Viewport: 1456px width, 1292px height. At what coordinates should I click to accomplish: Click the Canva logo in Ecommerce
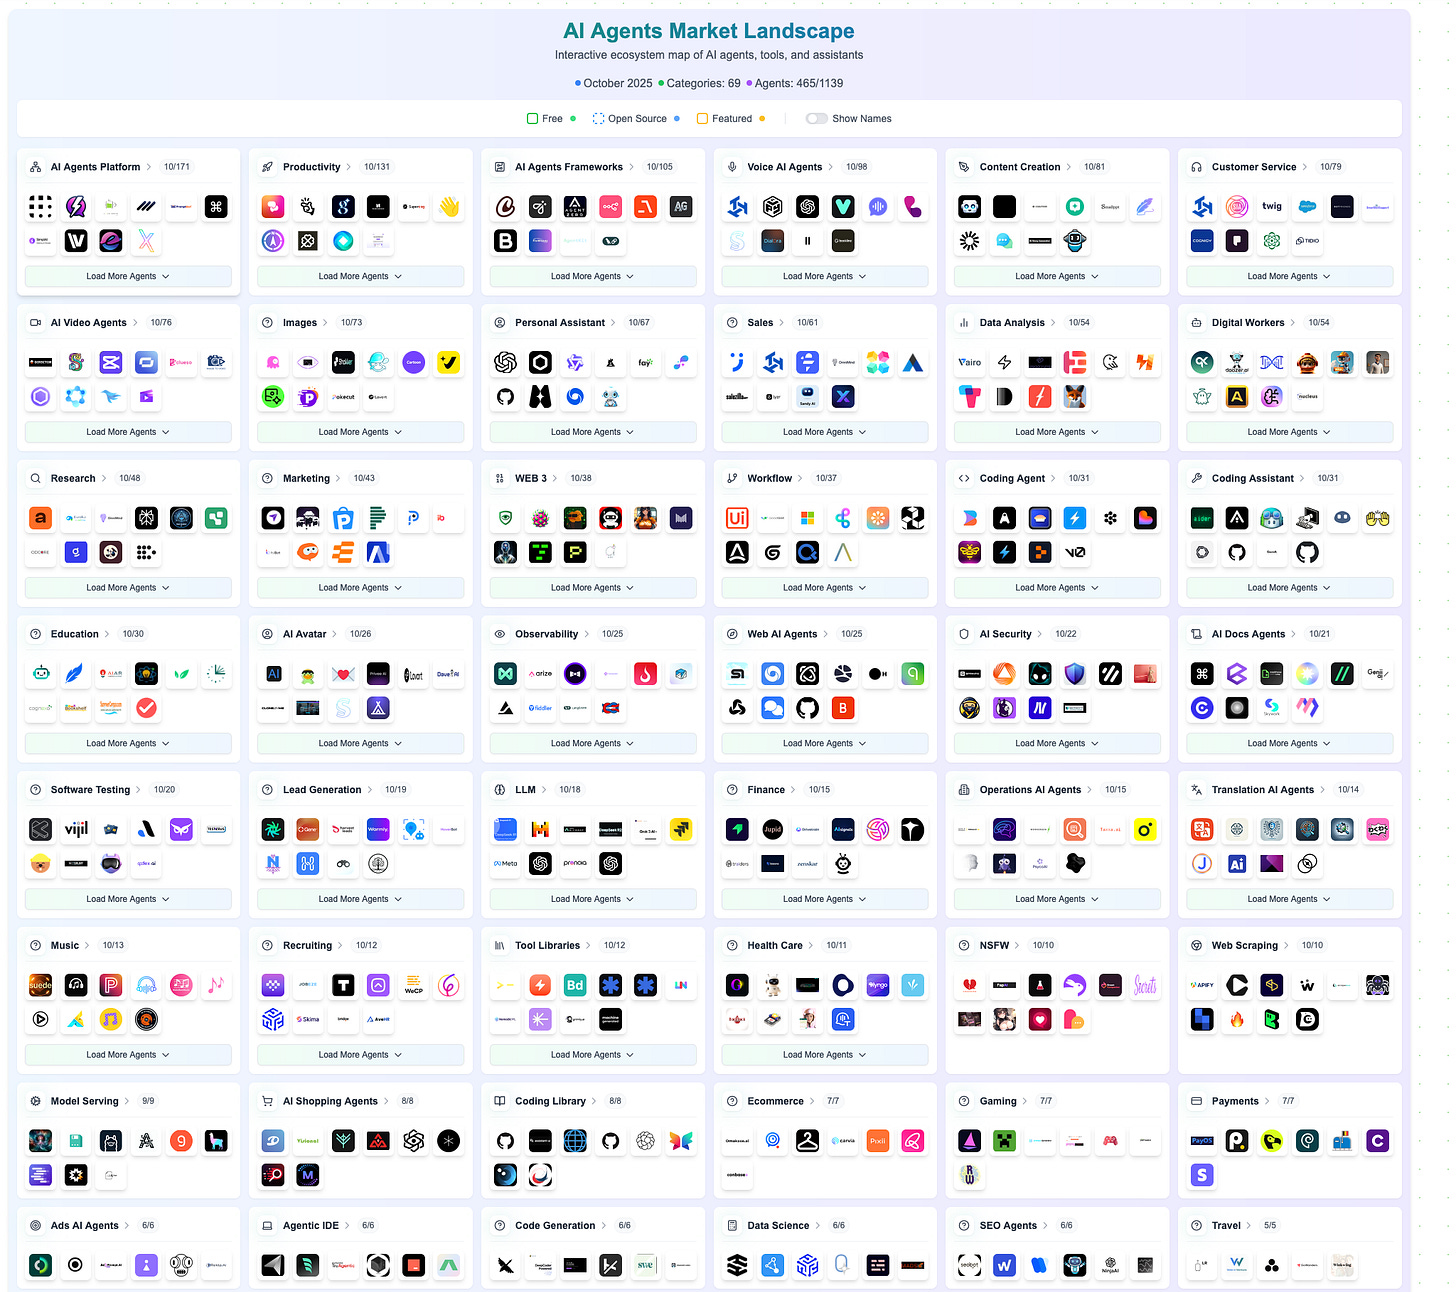pos(843,1141)
